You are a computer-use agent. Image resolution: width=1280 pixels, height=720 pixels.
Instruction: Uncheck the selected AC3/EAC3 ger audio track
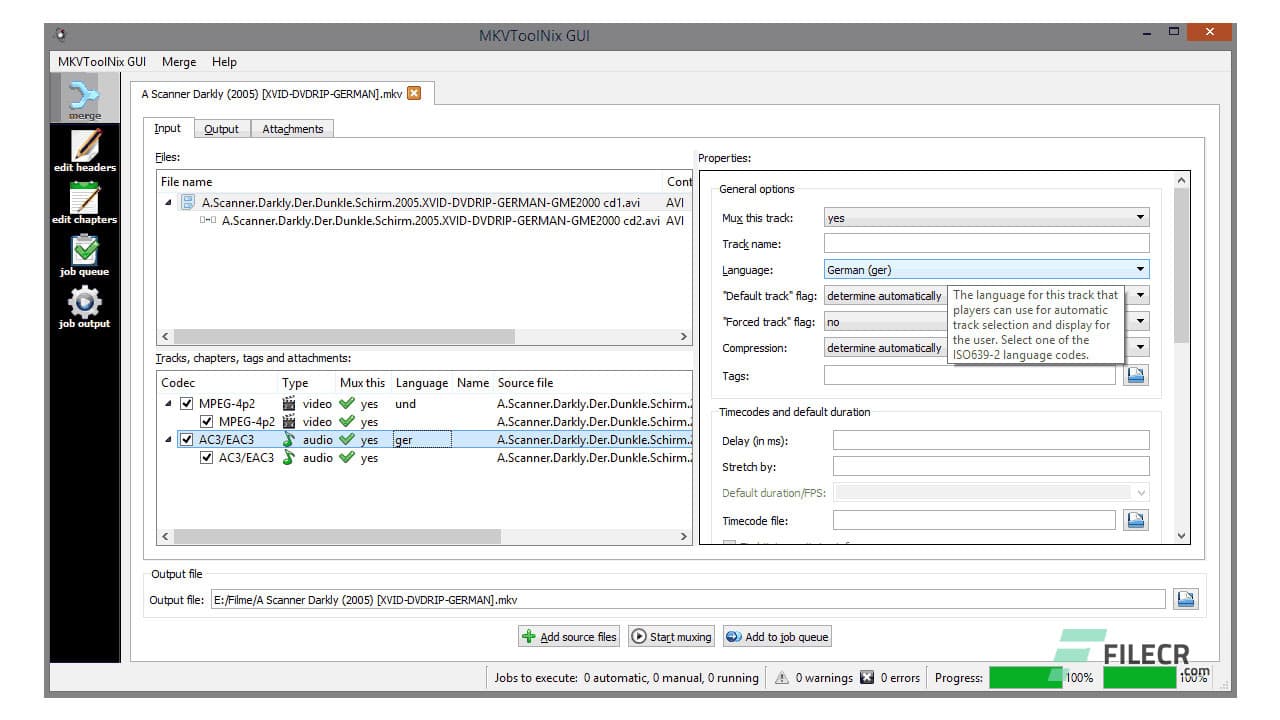186,440
